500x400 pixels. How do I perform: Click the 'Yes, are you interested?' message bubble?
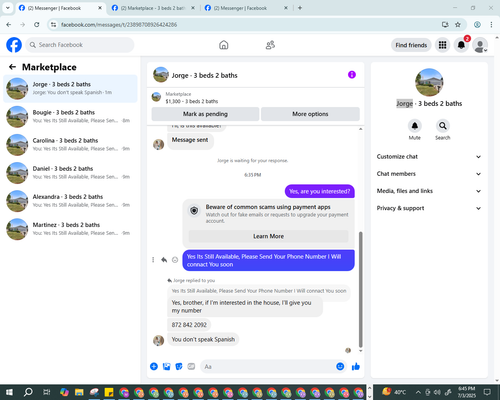coord(319,191)
